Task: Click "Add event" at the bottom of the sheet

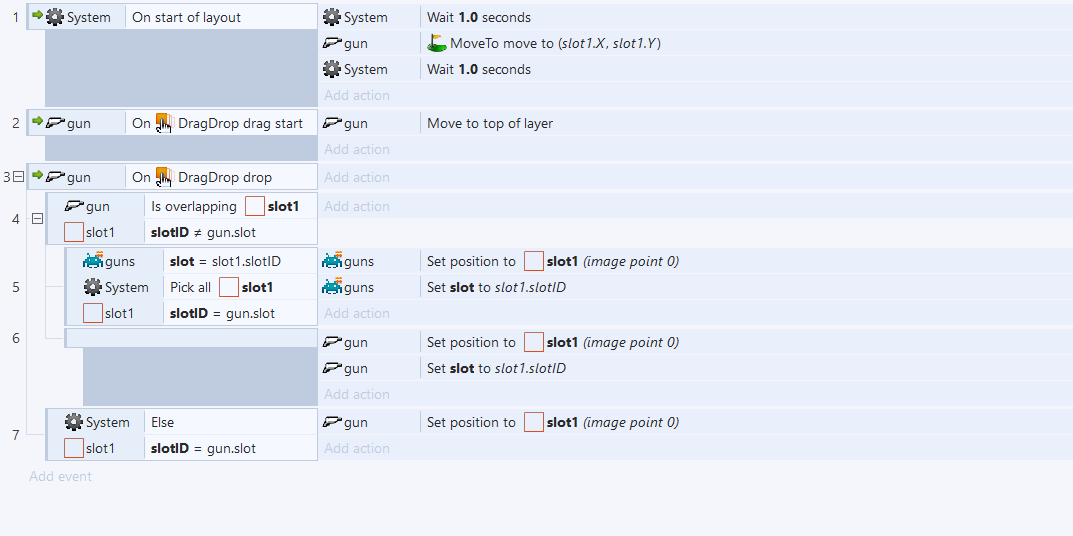Action: [x=60, y=476]
